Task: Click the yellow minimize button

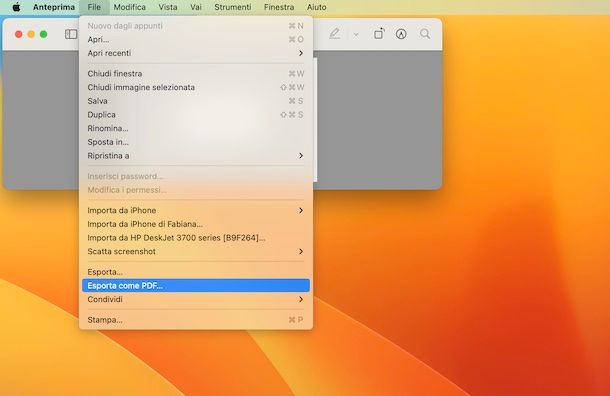Action: pos(31,34)
